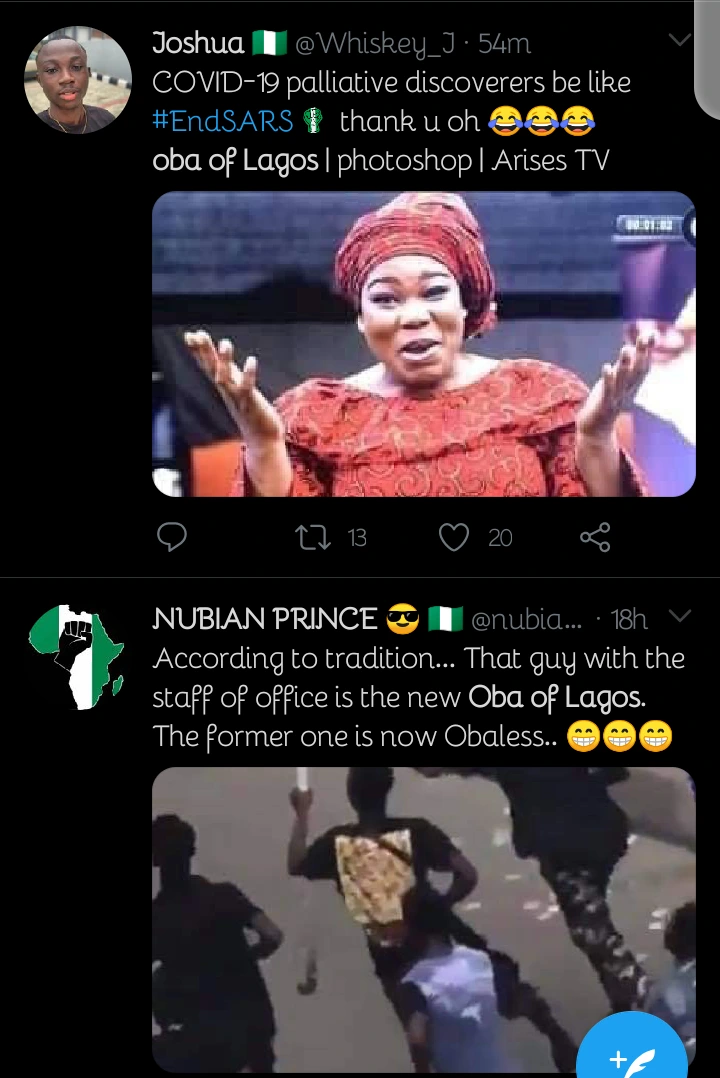720x1078 pixels.
Task: View image of woman in red headwrap
Action: [423, 344]
